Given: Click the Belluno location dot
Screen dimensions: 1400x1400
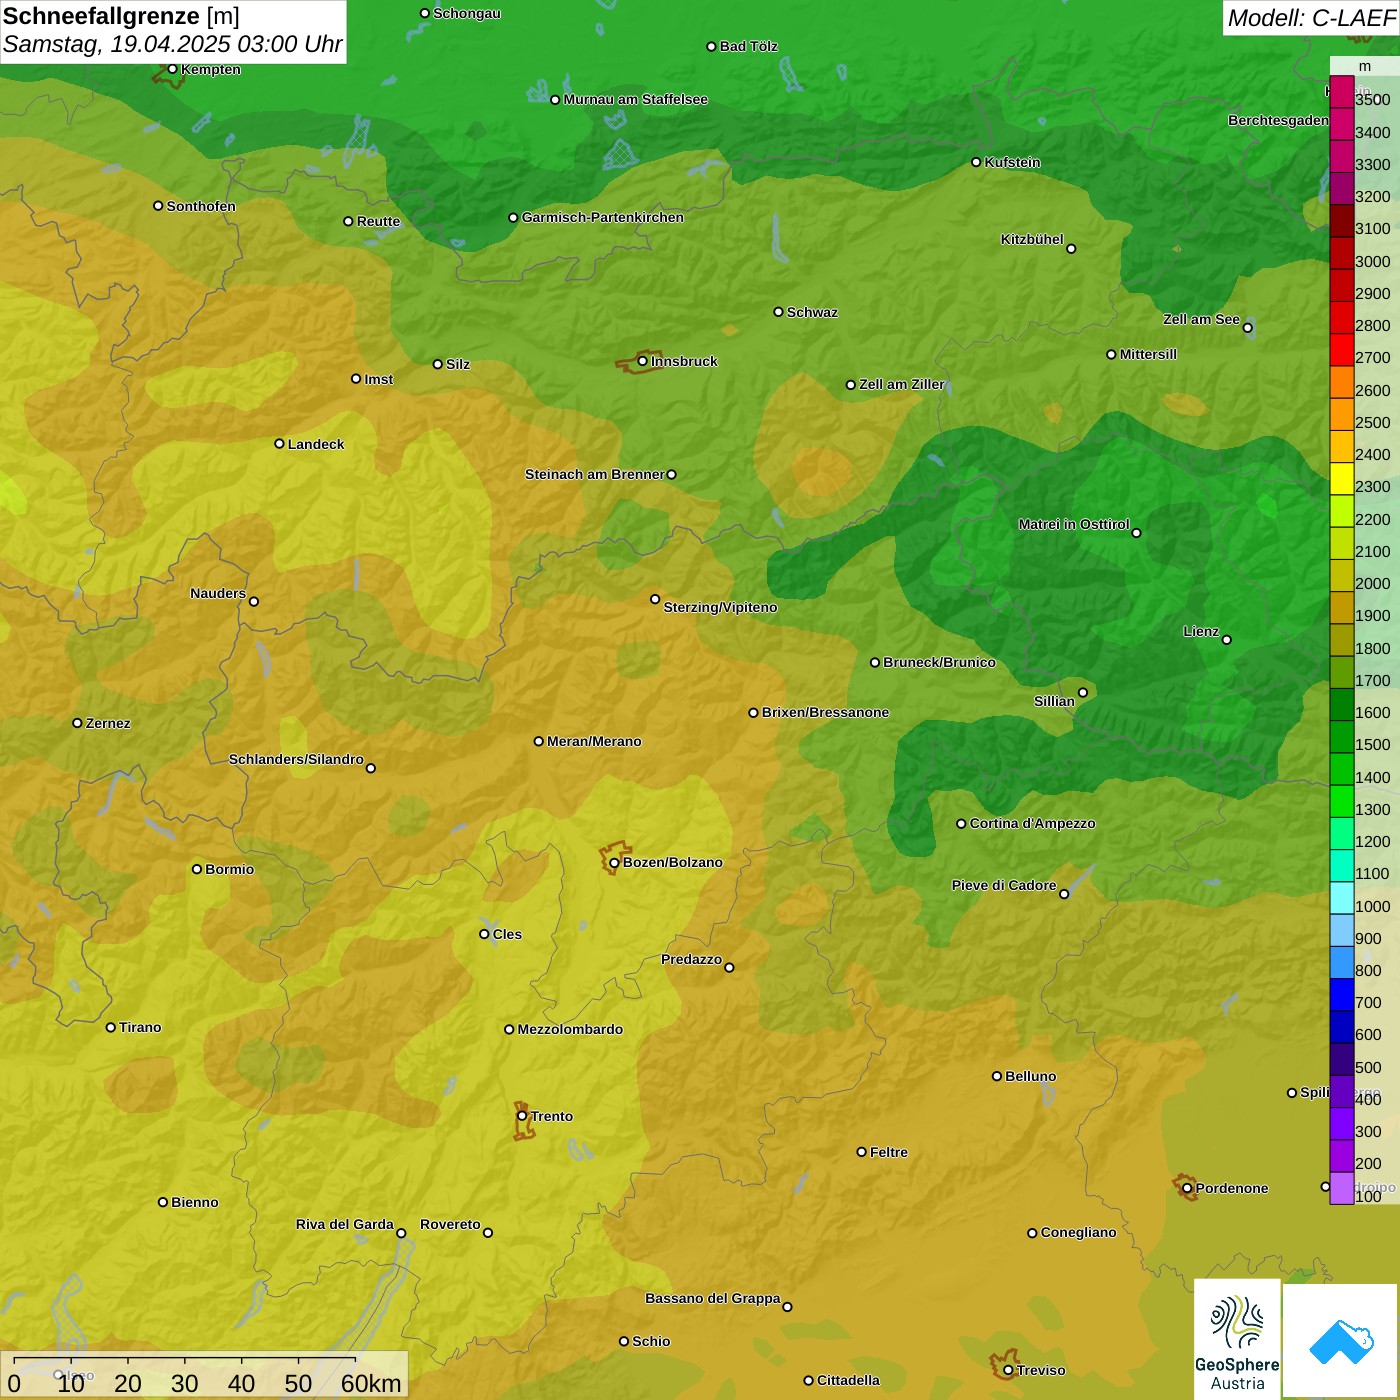Looking at the screenshot, I should [x=997, y=1076].
